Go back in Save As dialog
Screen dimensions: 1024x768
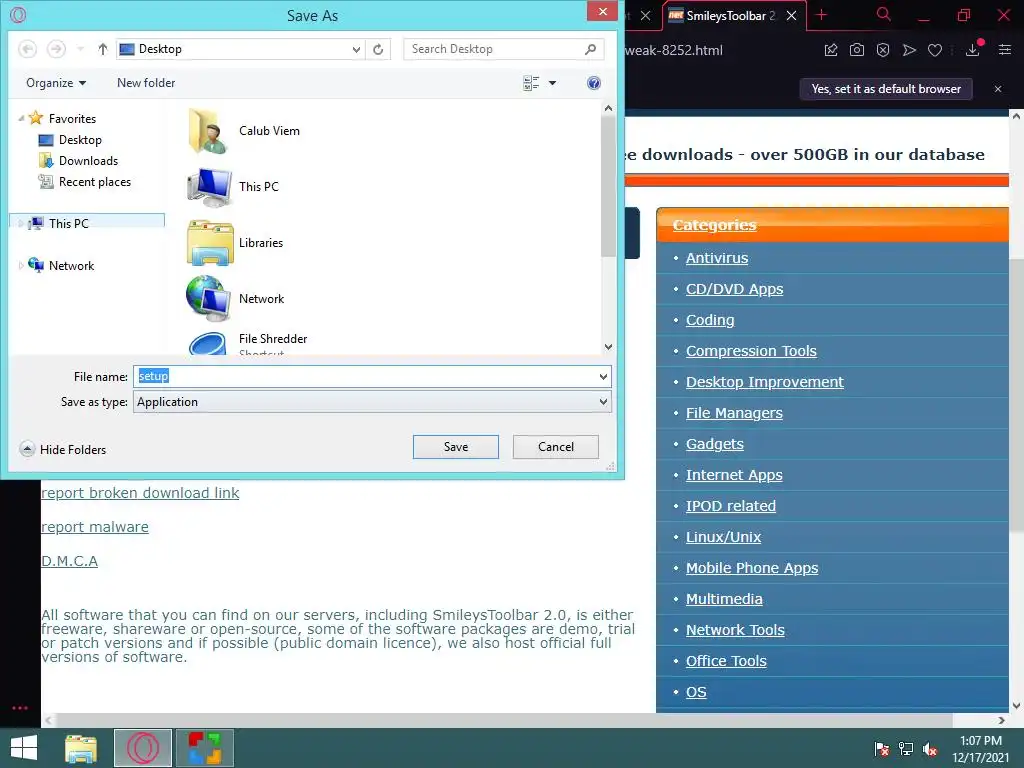point(27,49)
